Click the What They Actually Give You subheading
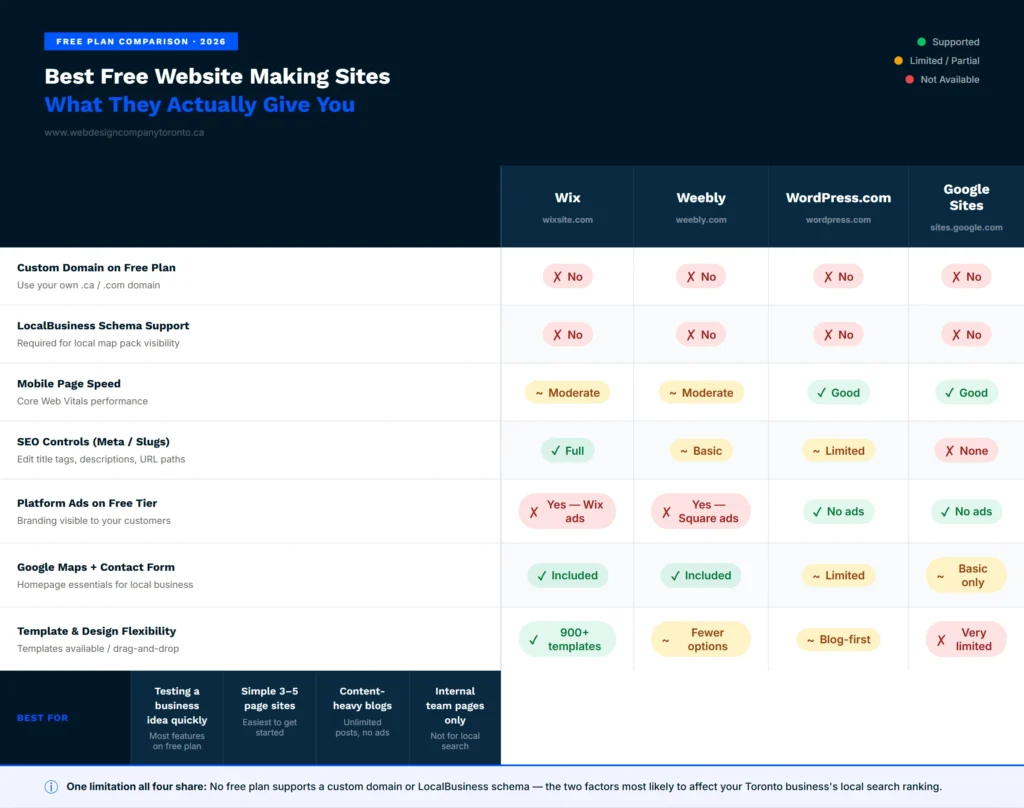This screenshot has width=1024, height=808. (x=200, y=105)
